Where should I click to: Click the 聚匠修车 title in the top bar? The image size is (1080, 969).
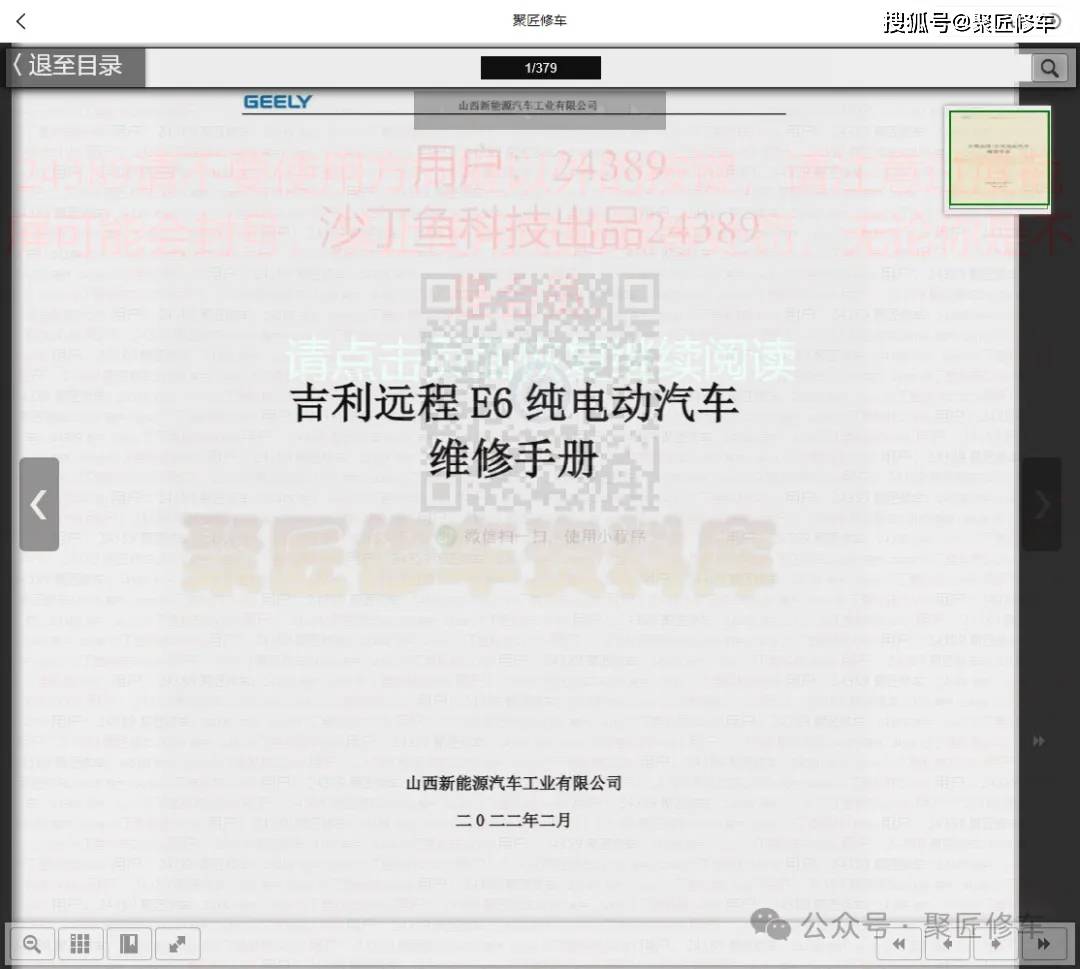[539, 21]
